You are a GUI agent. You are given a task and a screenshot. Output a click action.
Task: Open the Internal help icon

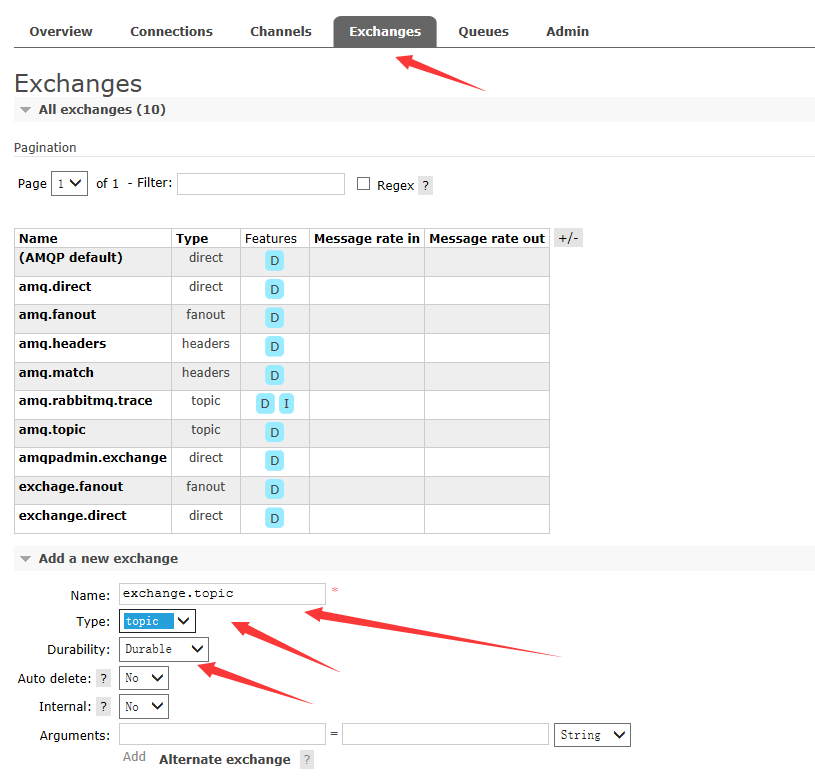click(103, 707)
